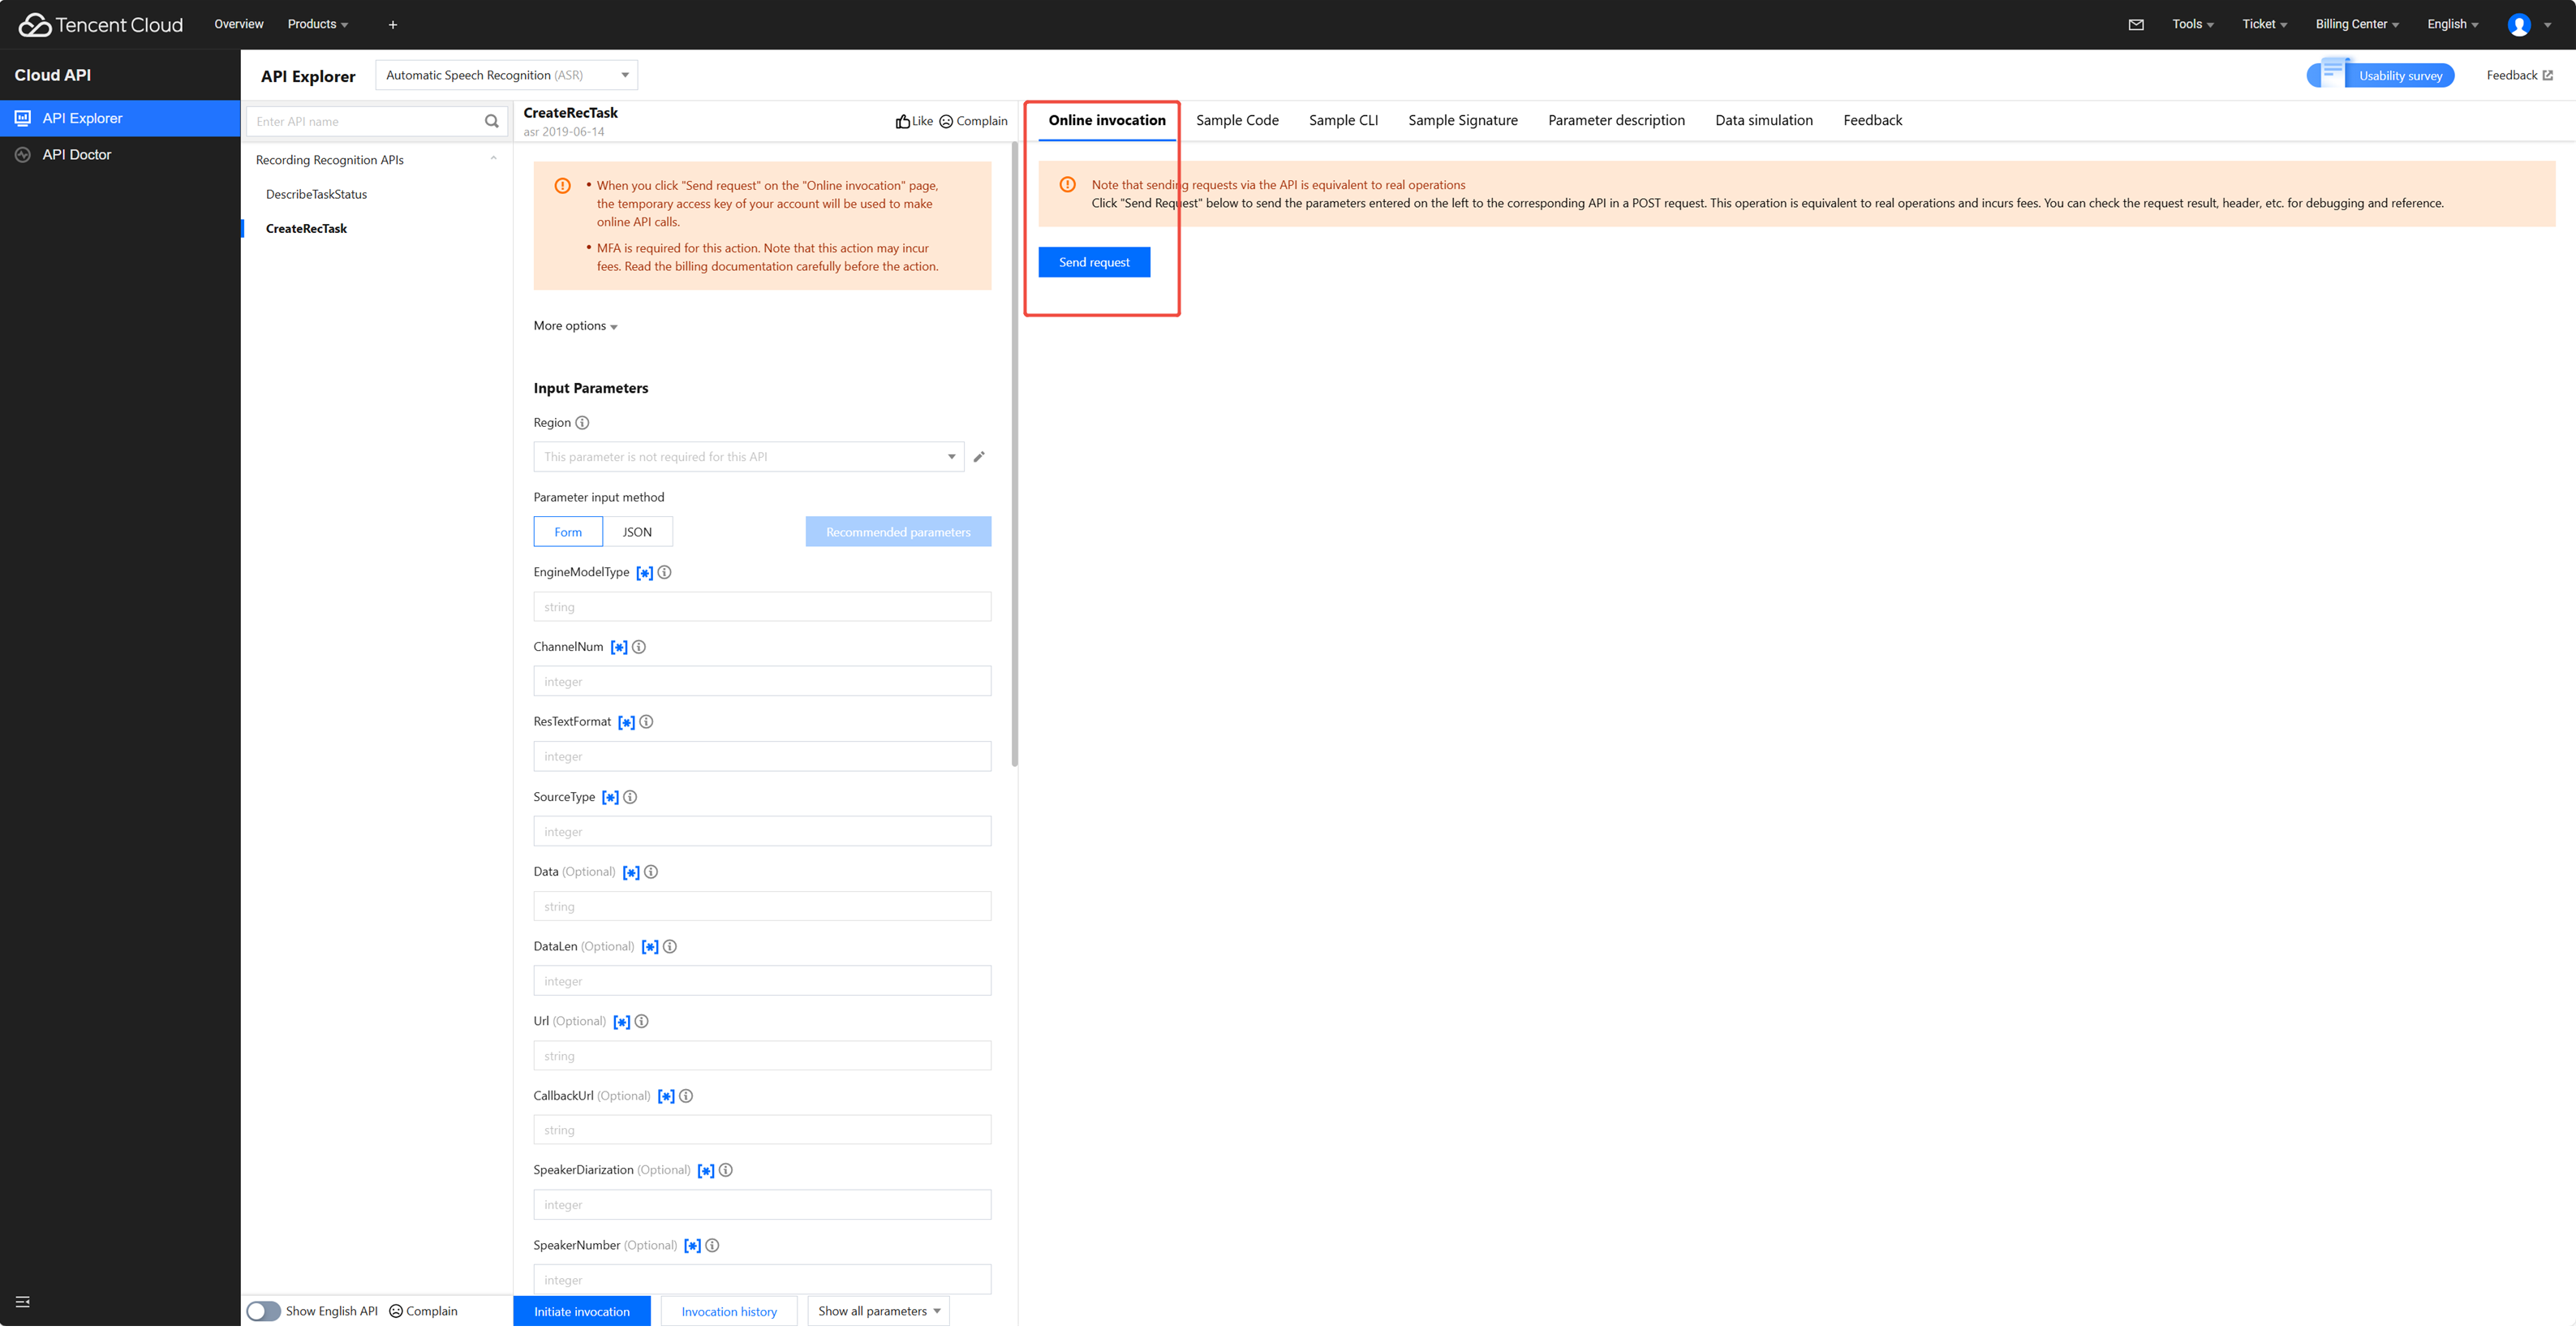The image size is (2576, 1339).
Task: Switch to the Sample Code tab
Action: point(1237,120)
